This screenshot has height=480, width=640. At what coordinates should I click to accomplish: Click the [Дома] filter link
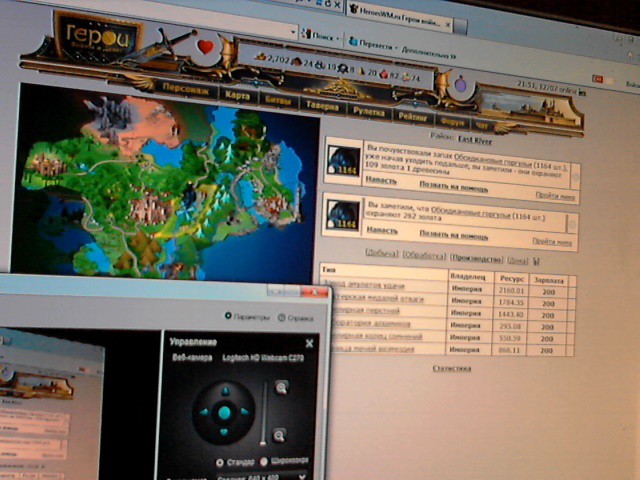click(x=518, y=260)
